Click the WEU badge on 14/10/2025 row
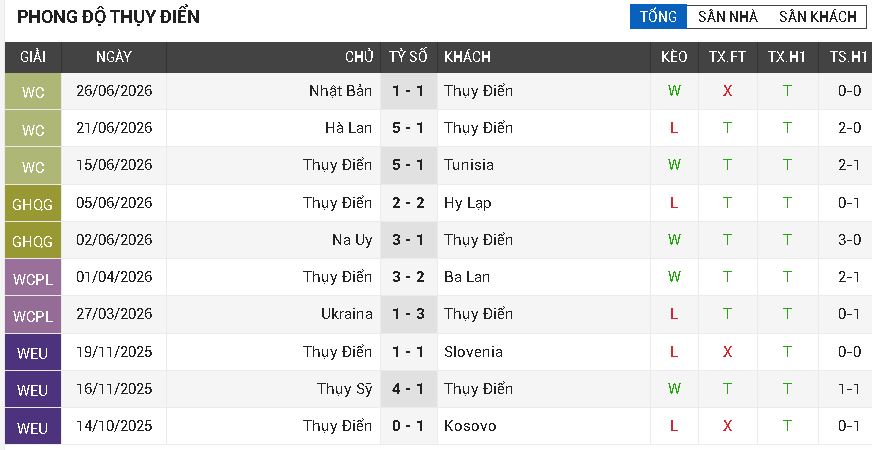This screenshot has width=872, height=450. pyautogui.click(x=33, y=427)
